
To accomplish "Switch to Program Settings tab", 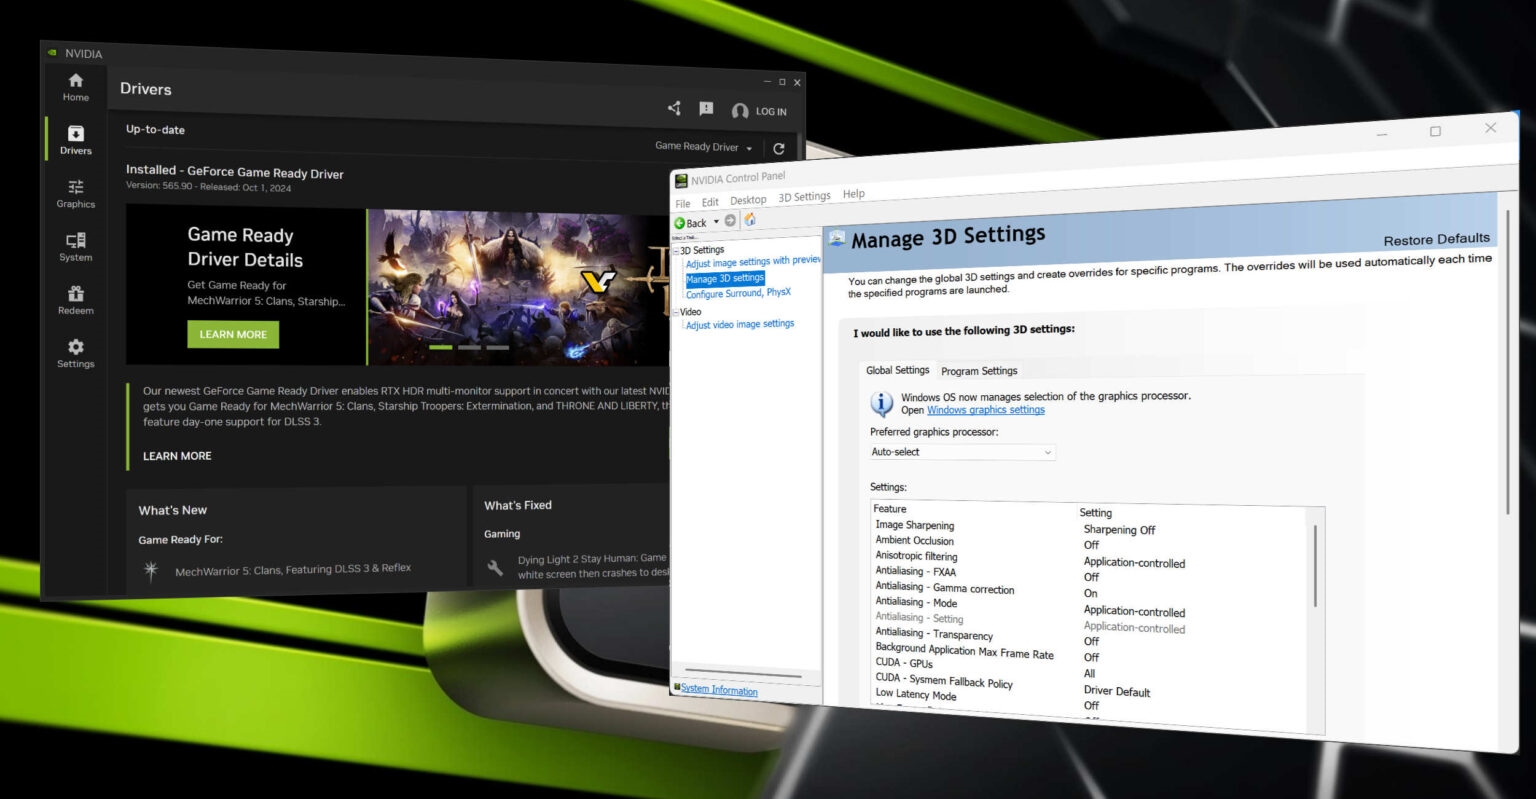I will (979, 371).
